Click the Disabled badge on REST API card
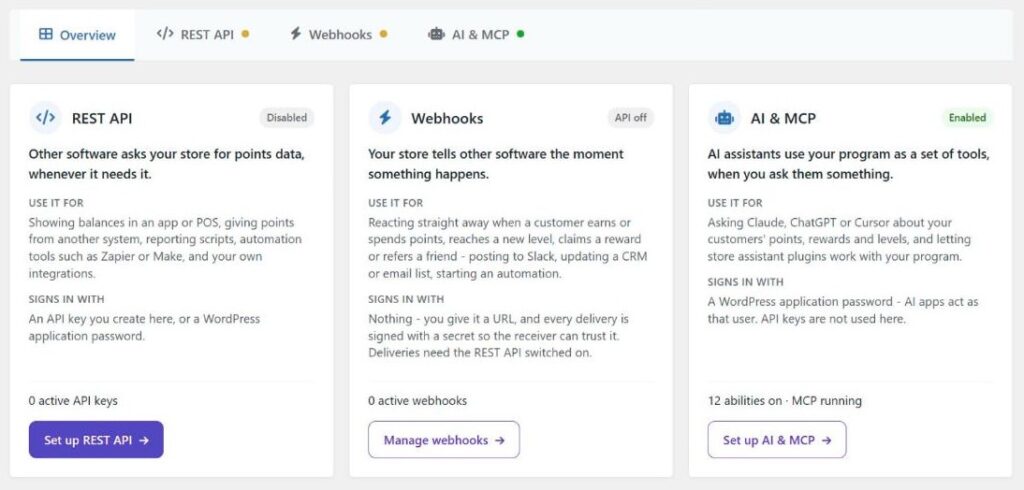The height and width of the screenshot is (490, 1024). tap(287, 118)
